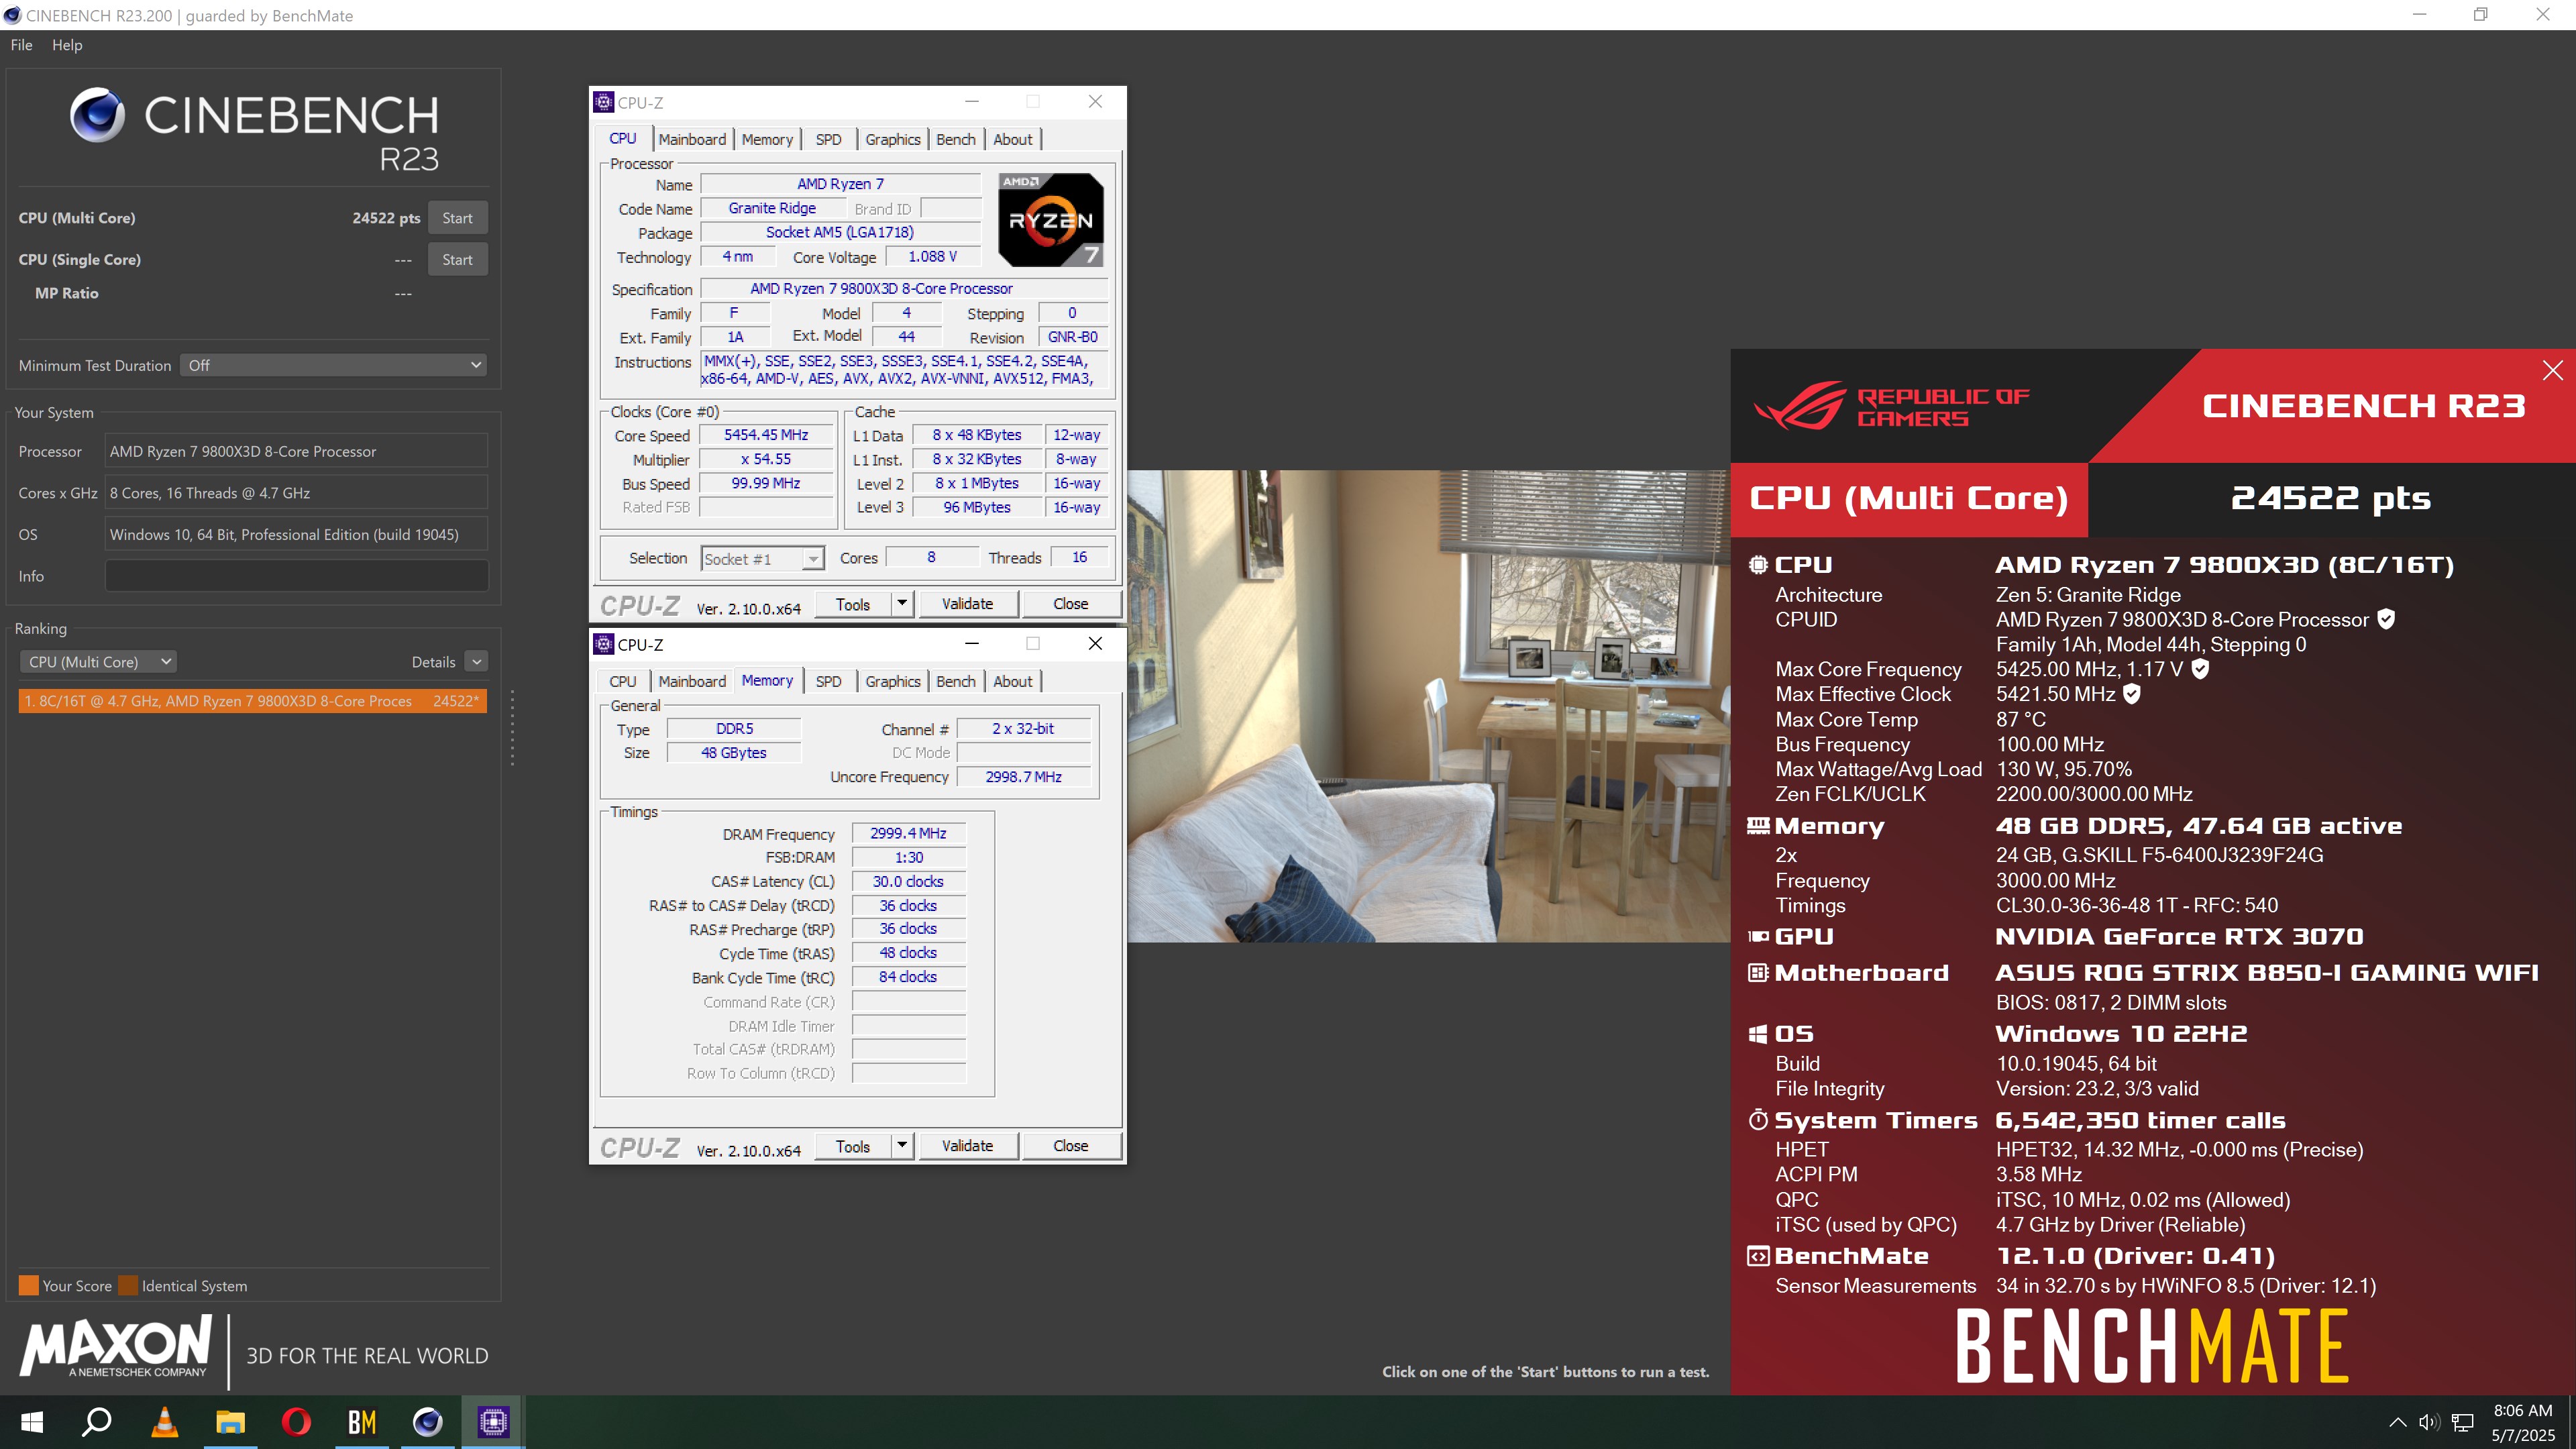The height and width of the screenshot is (1449, 2576).
Task: Open File Explorer from the taskbar
Action: click(230, 1422)
